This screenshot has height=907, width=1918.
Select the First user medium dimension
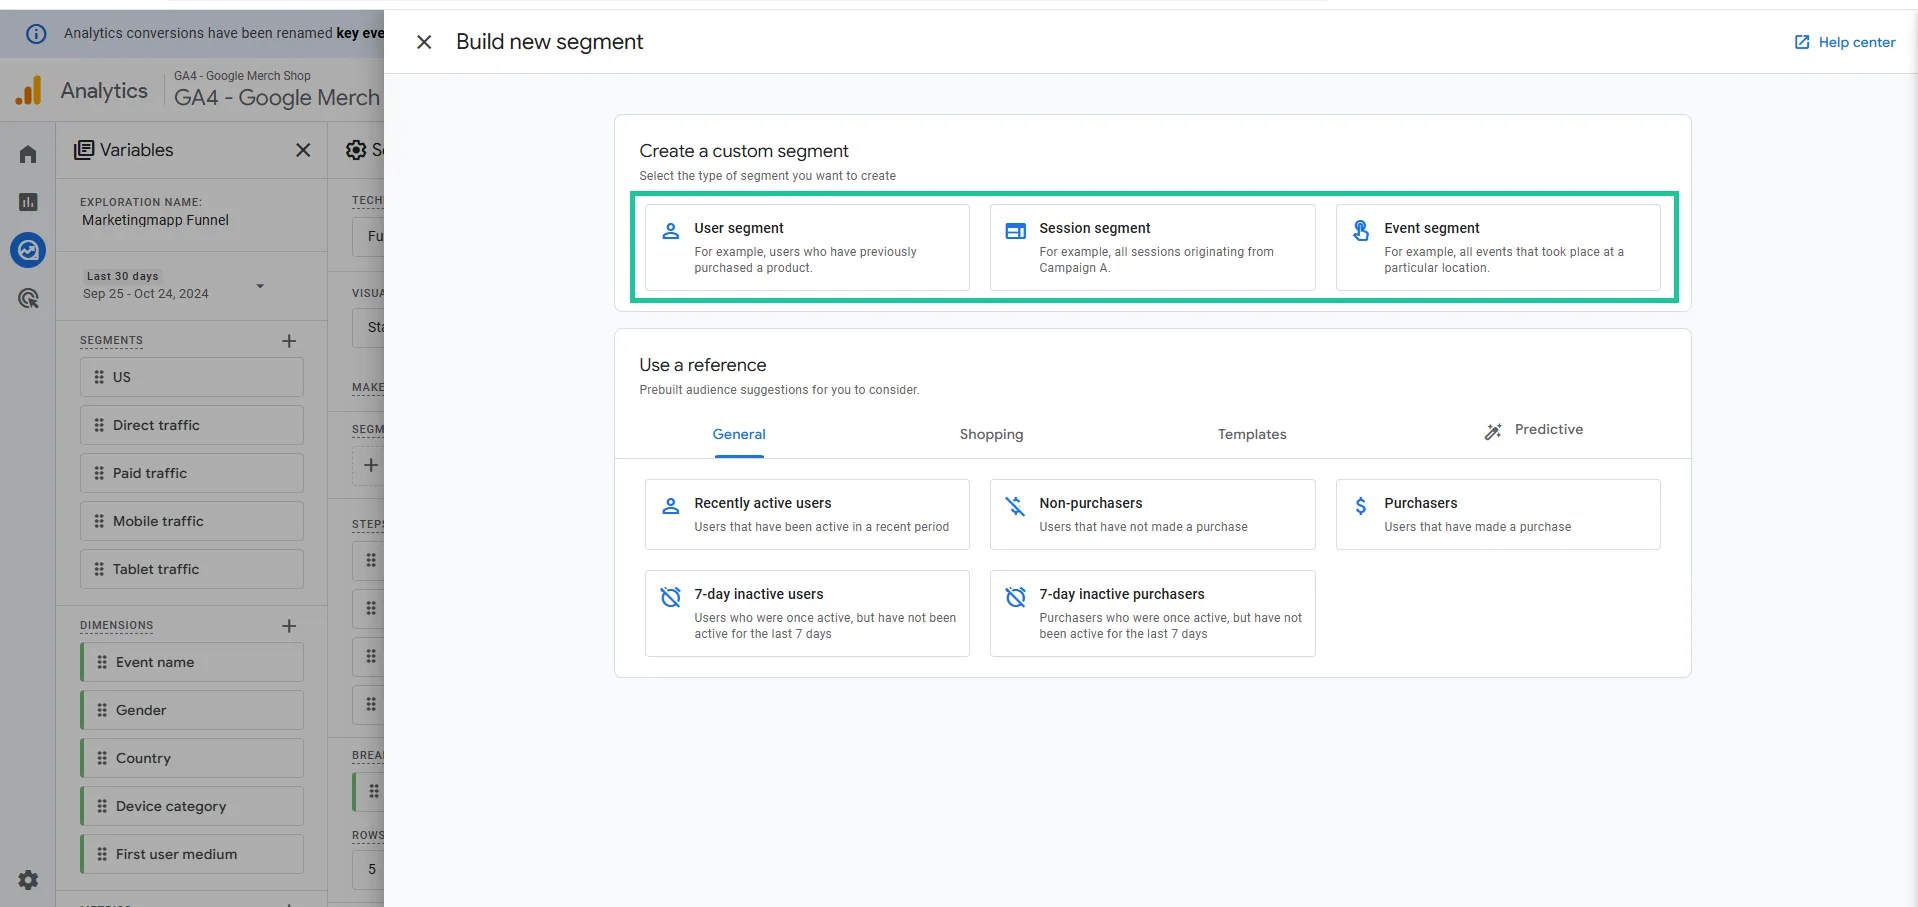(x=192, y=854)
